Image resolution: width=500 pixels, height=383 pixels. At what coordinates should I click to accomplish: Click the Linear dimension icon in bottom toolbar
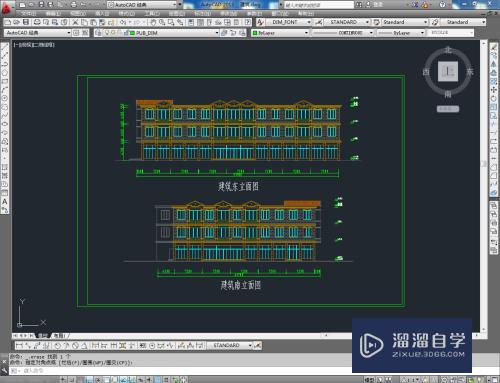coord(19,346)
